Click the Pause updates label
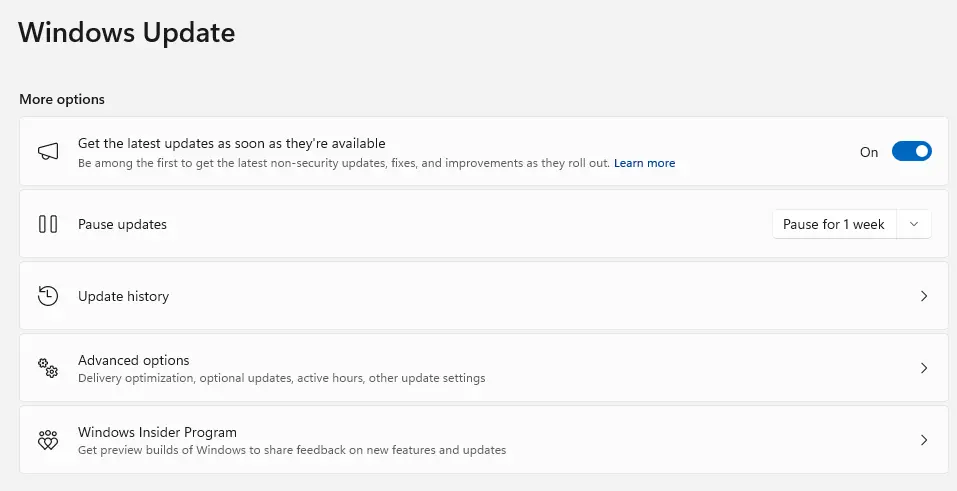This screenshot has width=957, height=491. tap(122, 224)
